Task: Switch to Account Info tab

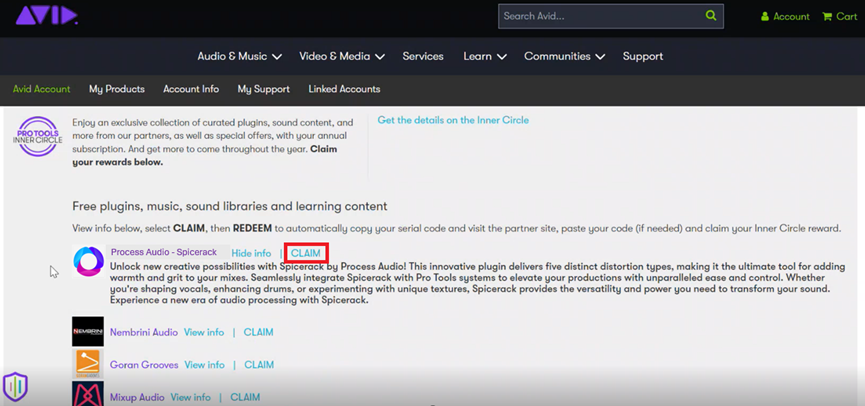Action: [x=191, y=89]
